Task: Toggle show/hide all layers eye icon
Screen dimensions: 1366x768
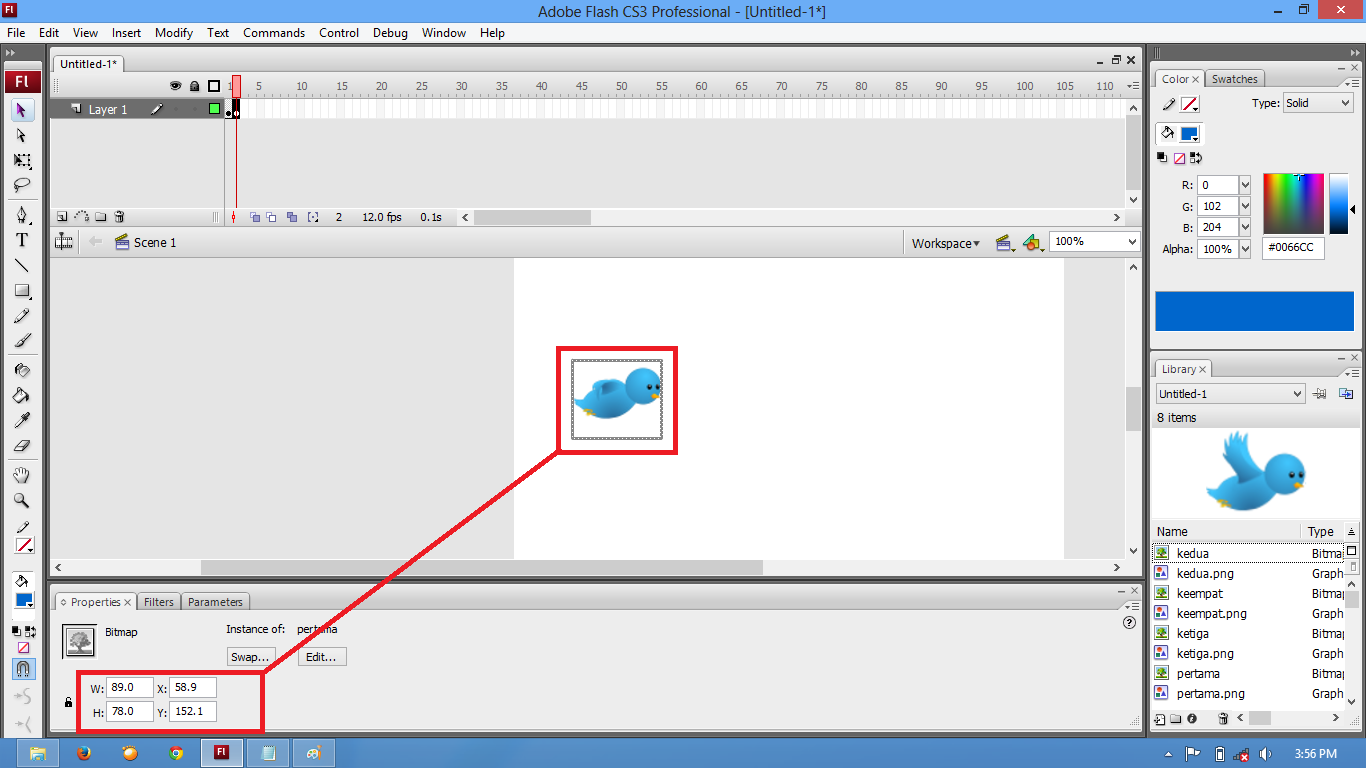Action: (176, 86)
